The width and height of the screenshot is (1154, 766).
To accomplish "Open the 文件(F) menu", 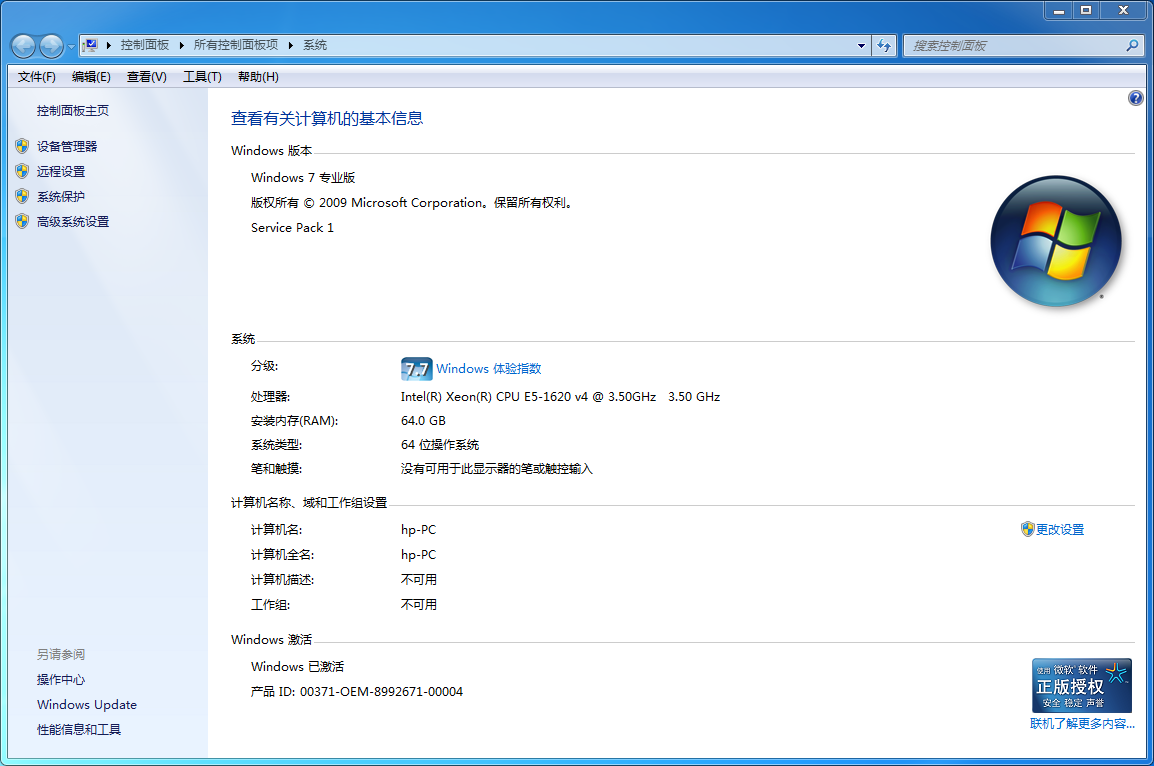I will click(x=37, y=77).
